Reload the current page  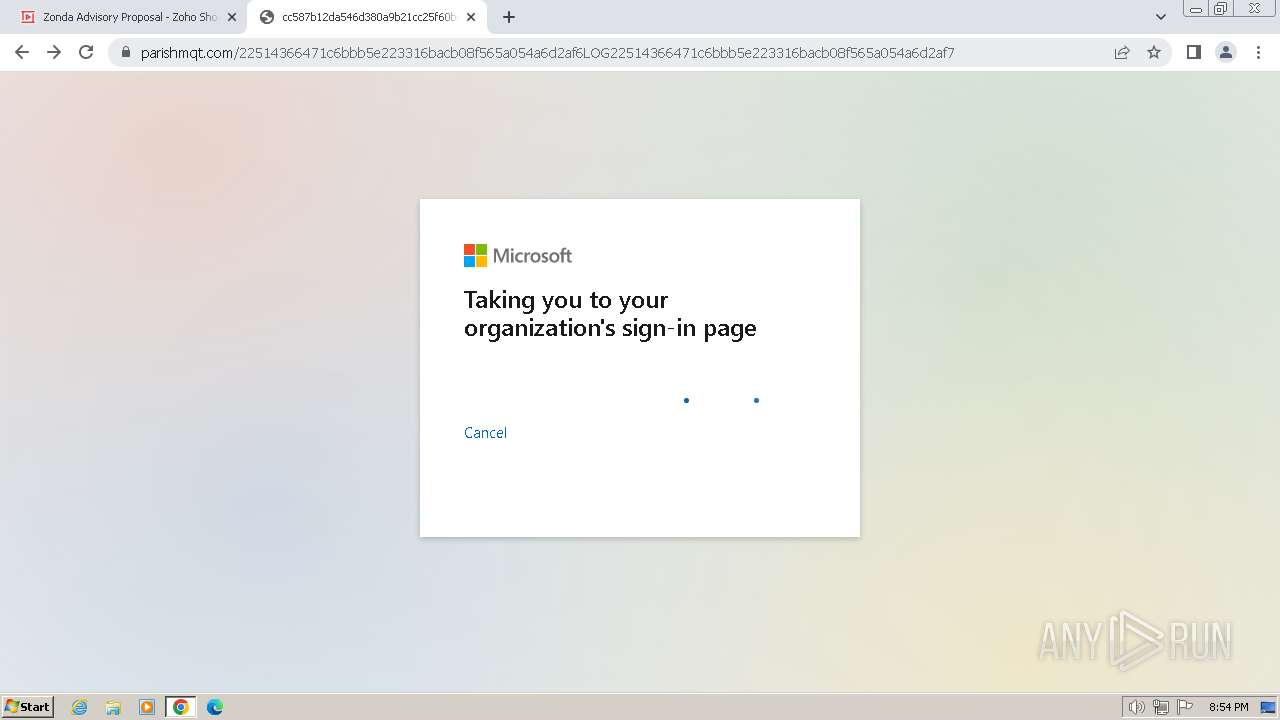pos(86,52)
